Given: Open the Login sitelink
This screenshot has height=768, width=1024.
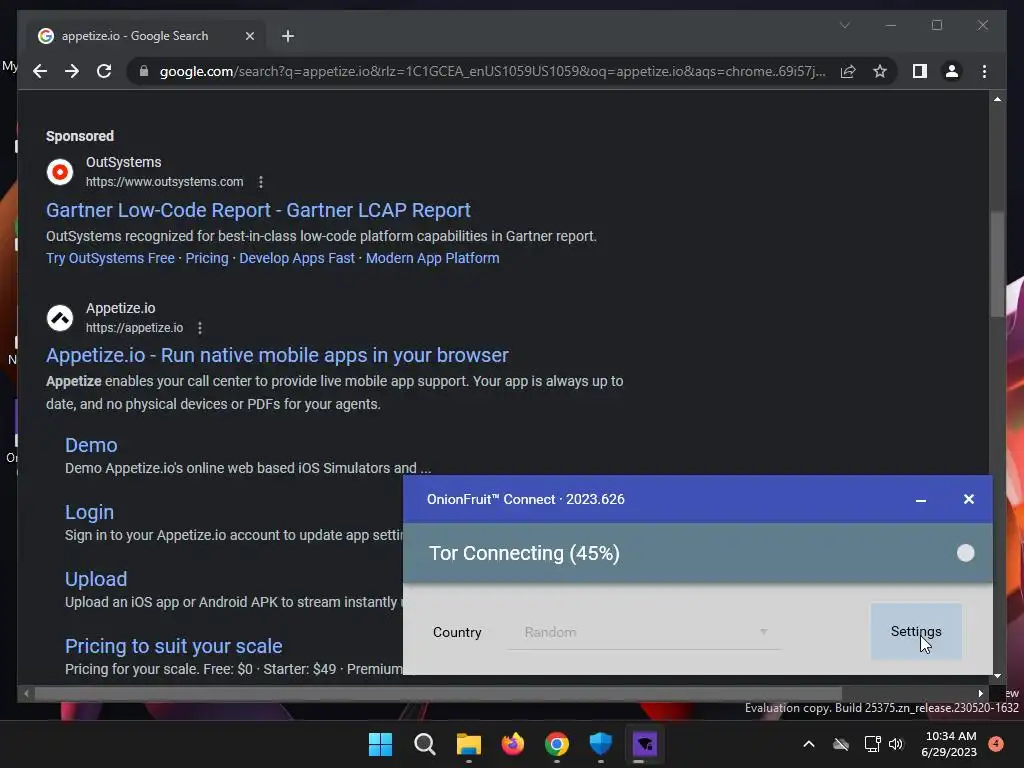Looking at the screenshot, I should point(89,513).
